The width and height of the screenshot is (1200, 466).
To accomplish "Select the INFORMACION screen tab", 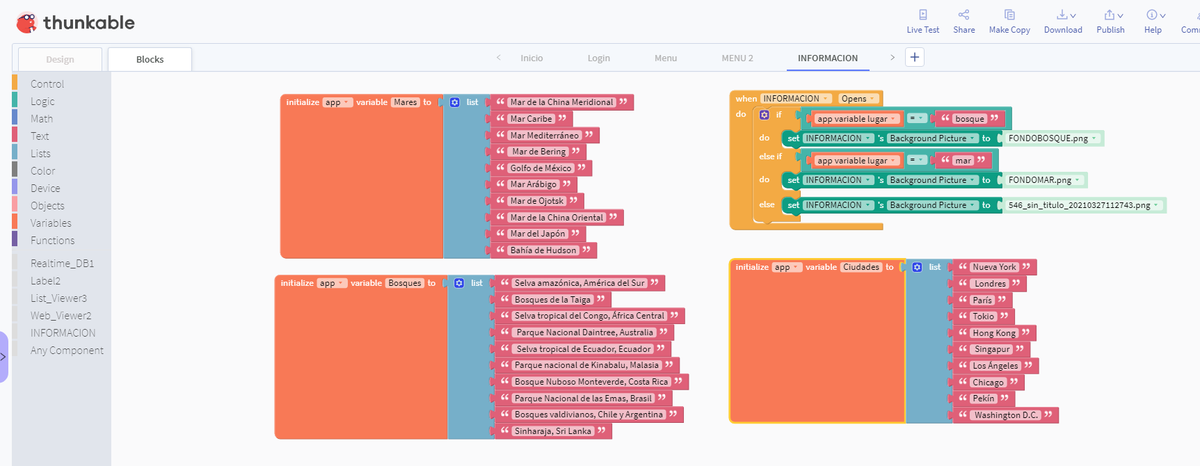I will tap(827, 58).
